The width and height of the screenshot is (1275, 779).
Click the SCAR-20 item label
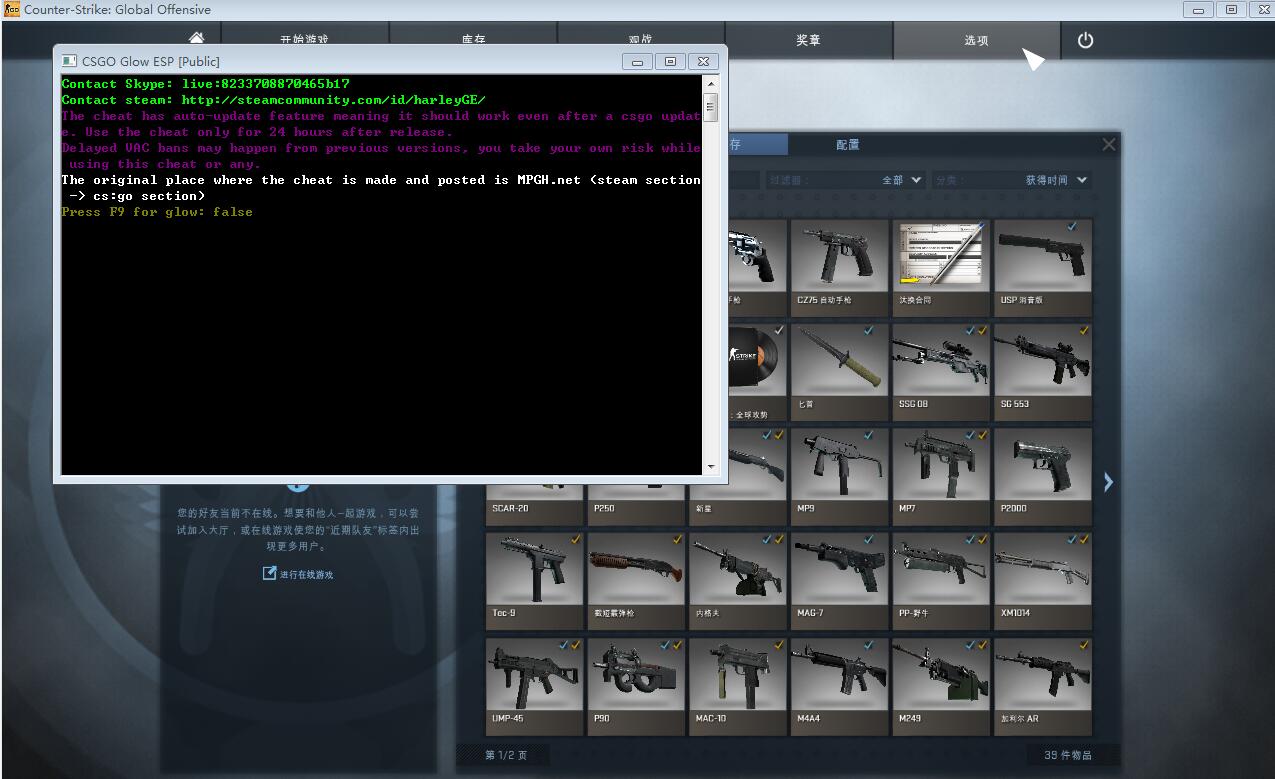point(510,508)
